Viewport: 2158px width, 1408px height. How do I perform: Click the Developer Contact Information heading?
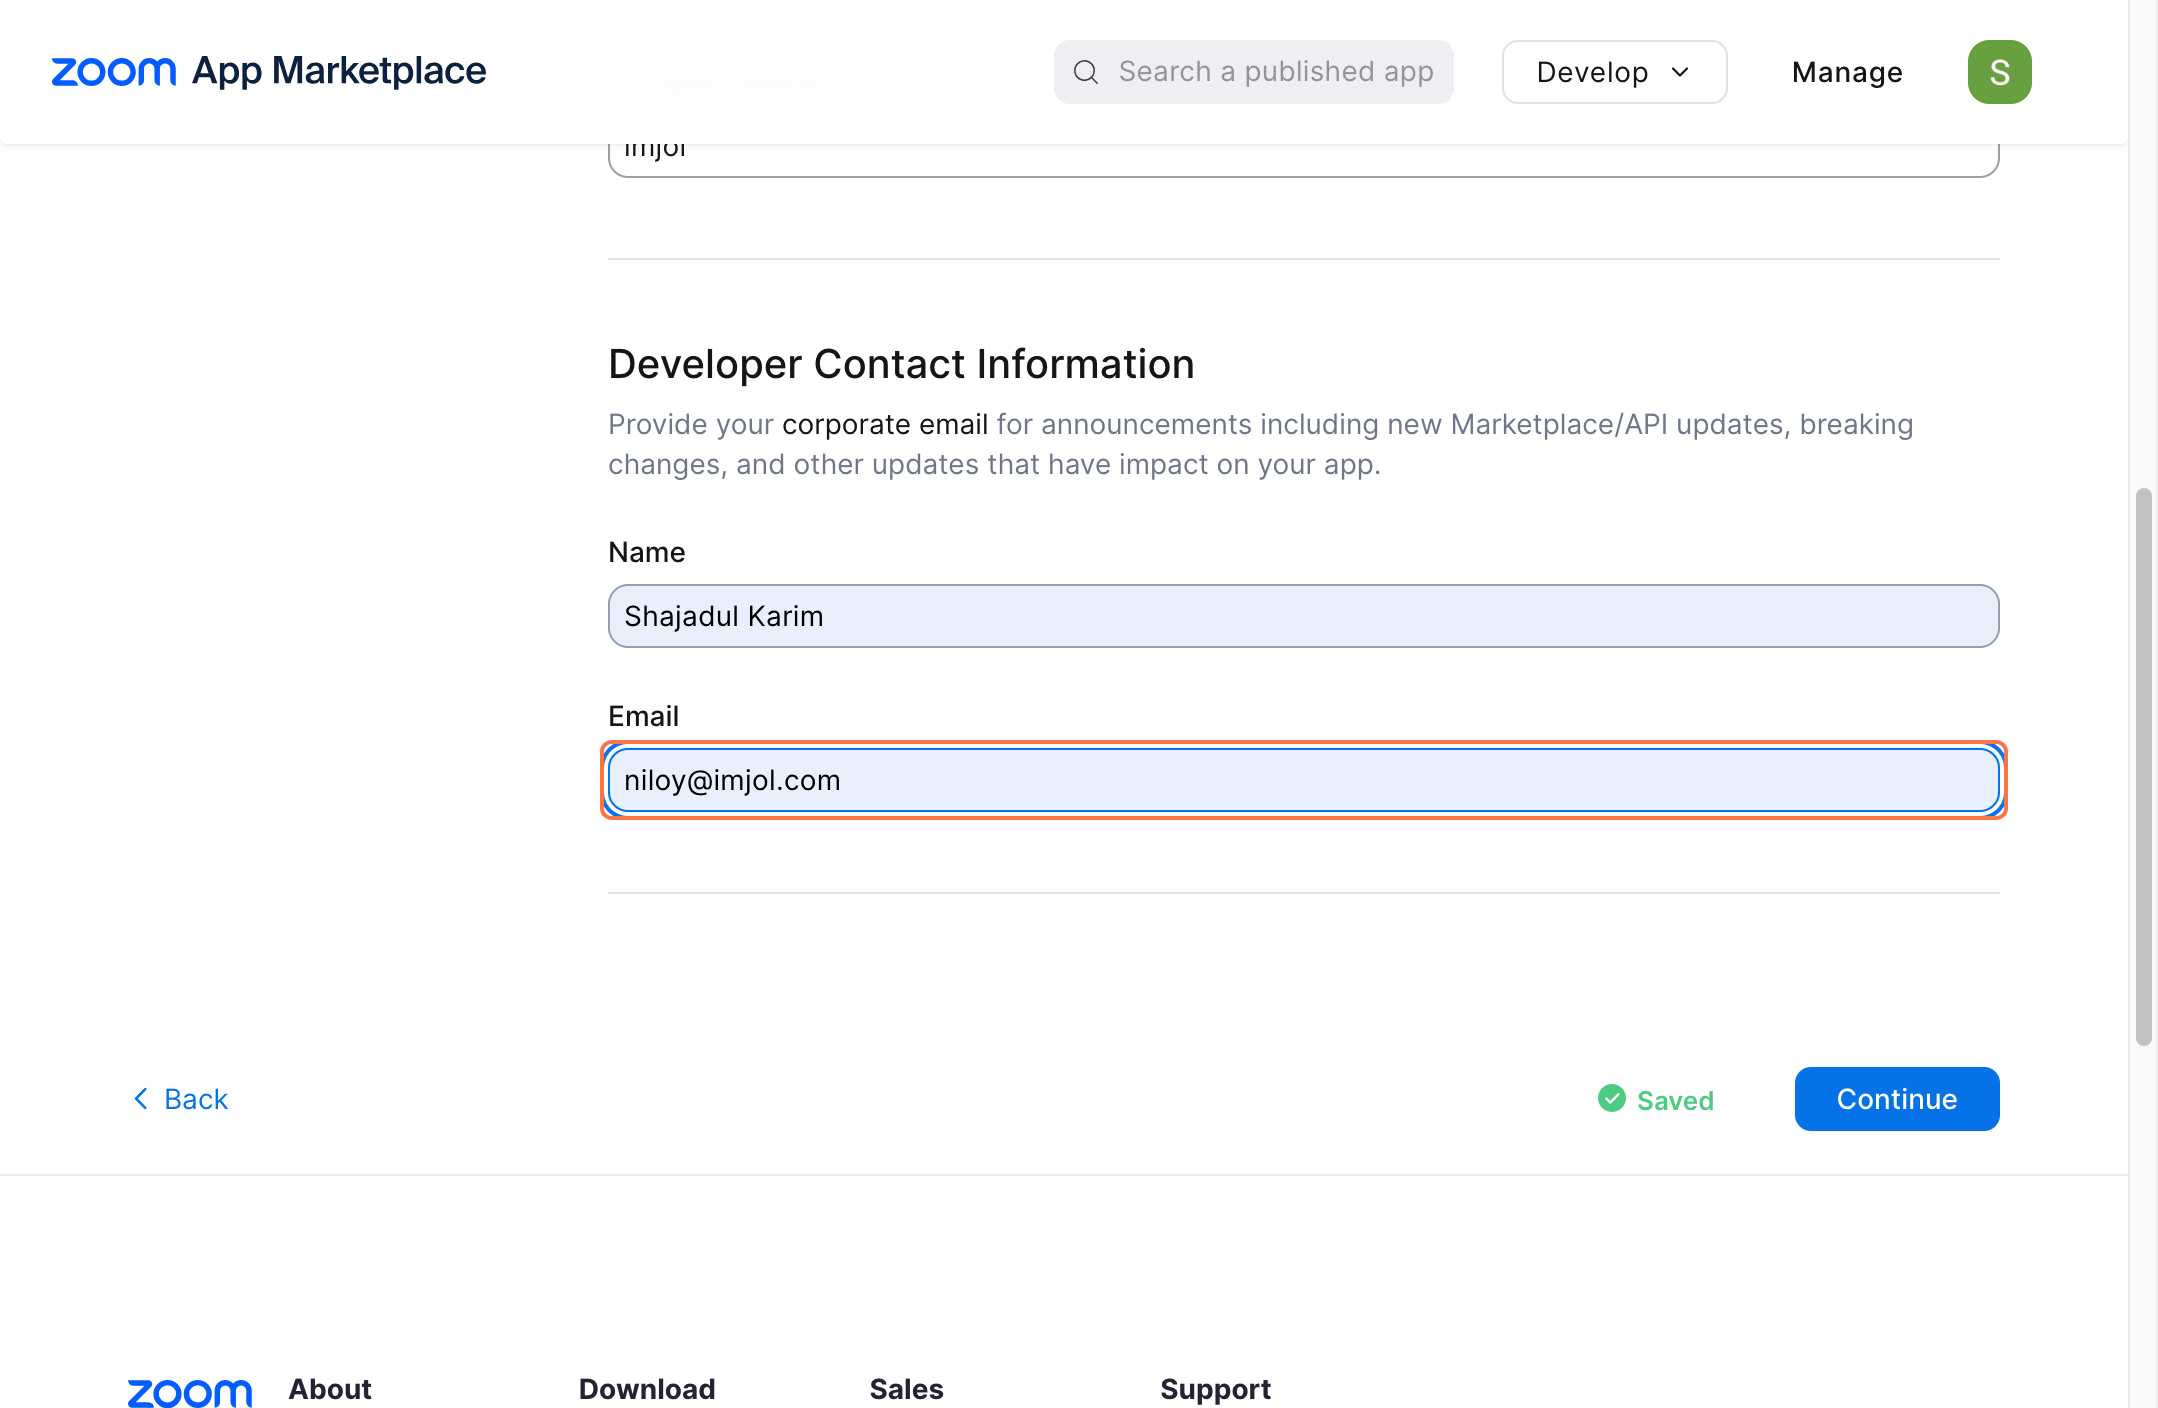901,364
